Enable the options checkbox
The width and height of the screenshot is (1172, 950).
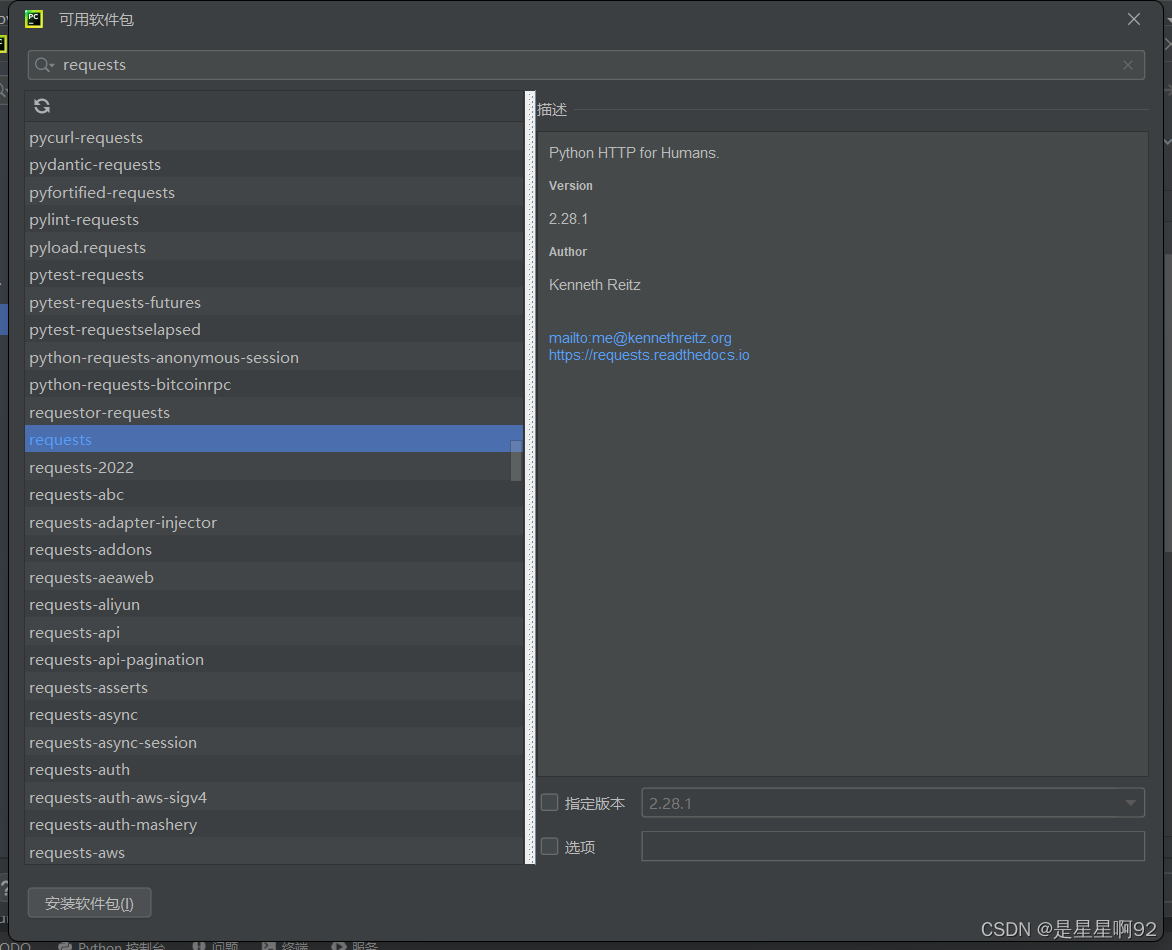click(x=549, y=846)
